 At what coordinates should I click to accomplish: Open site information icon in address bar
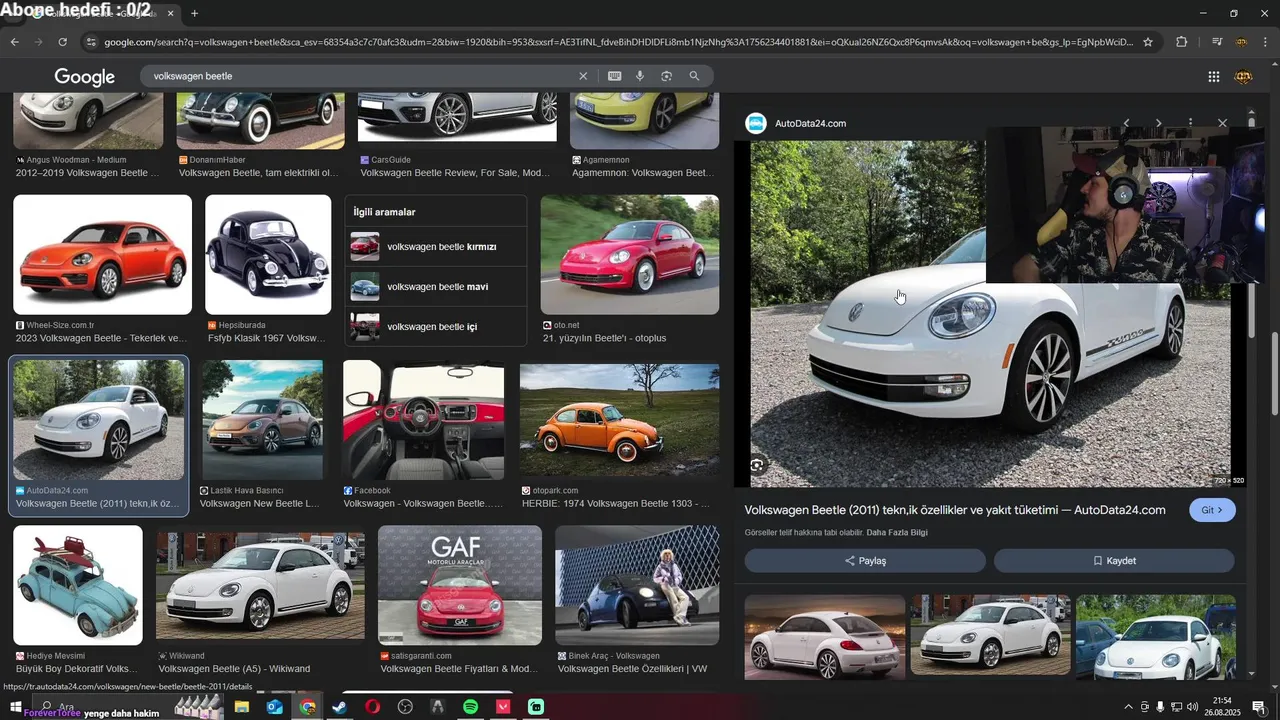(x=91, y=42)
